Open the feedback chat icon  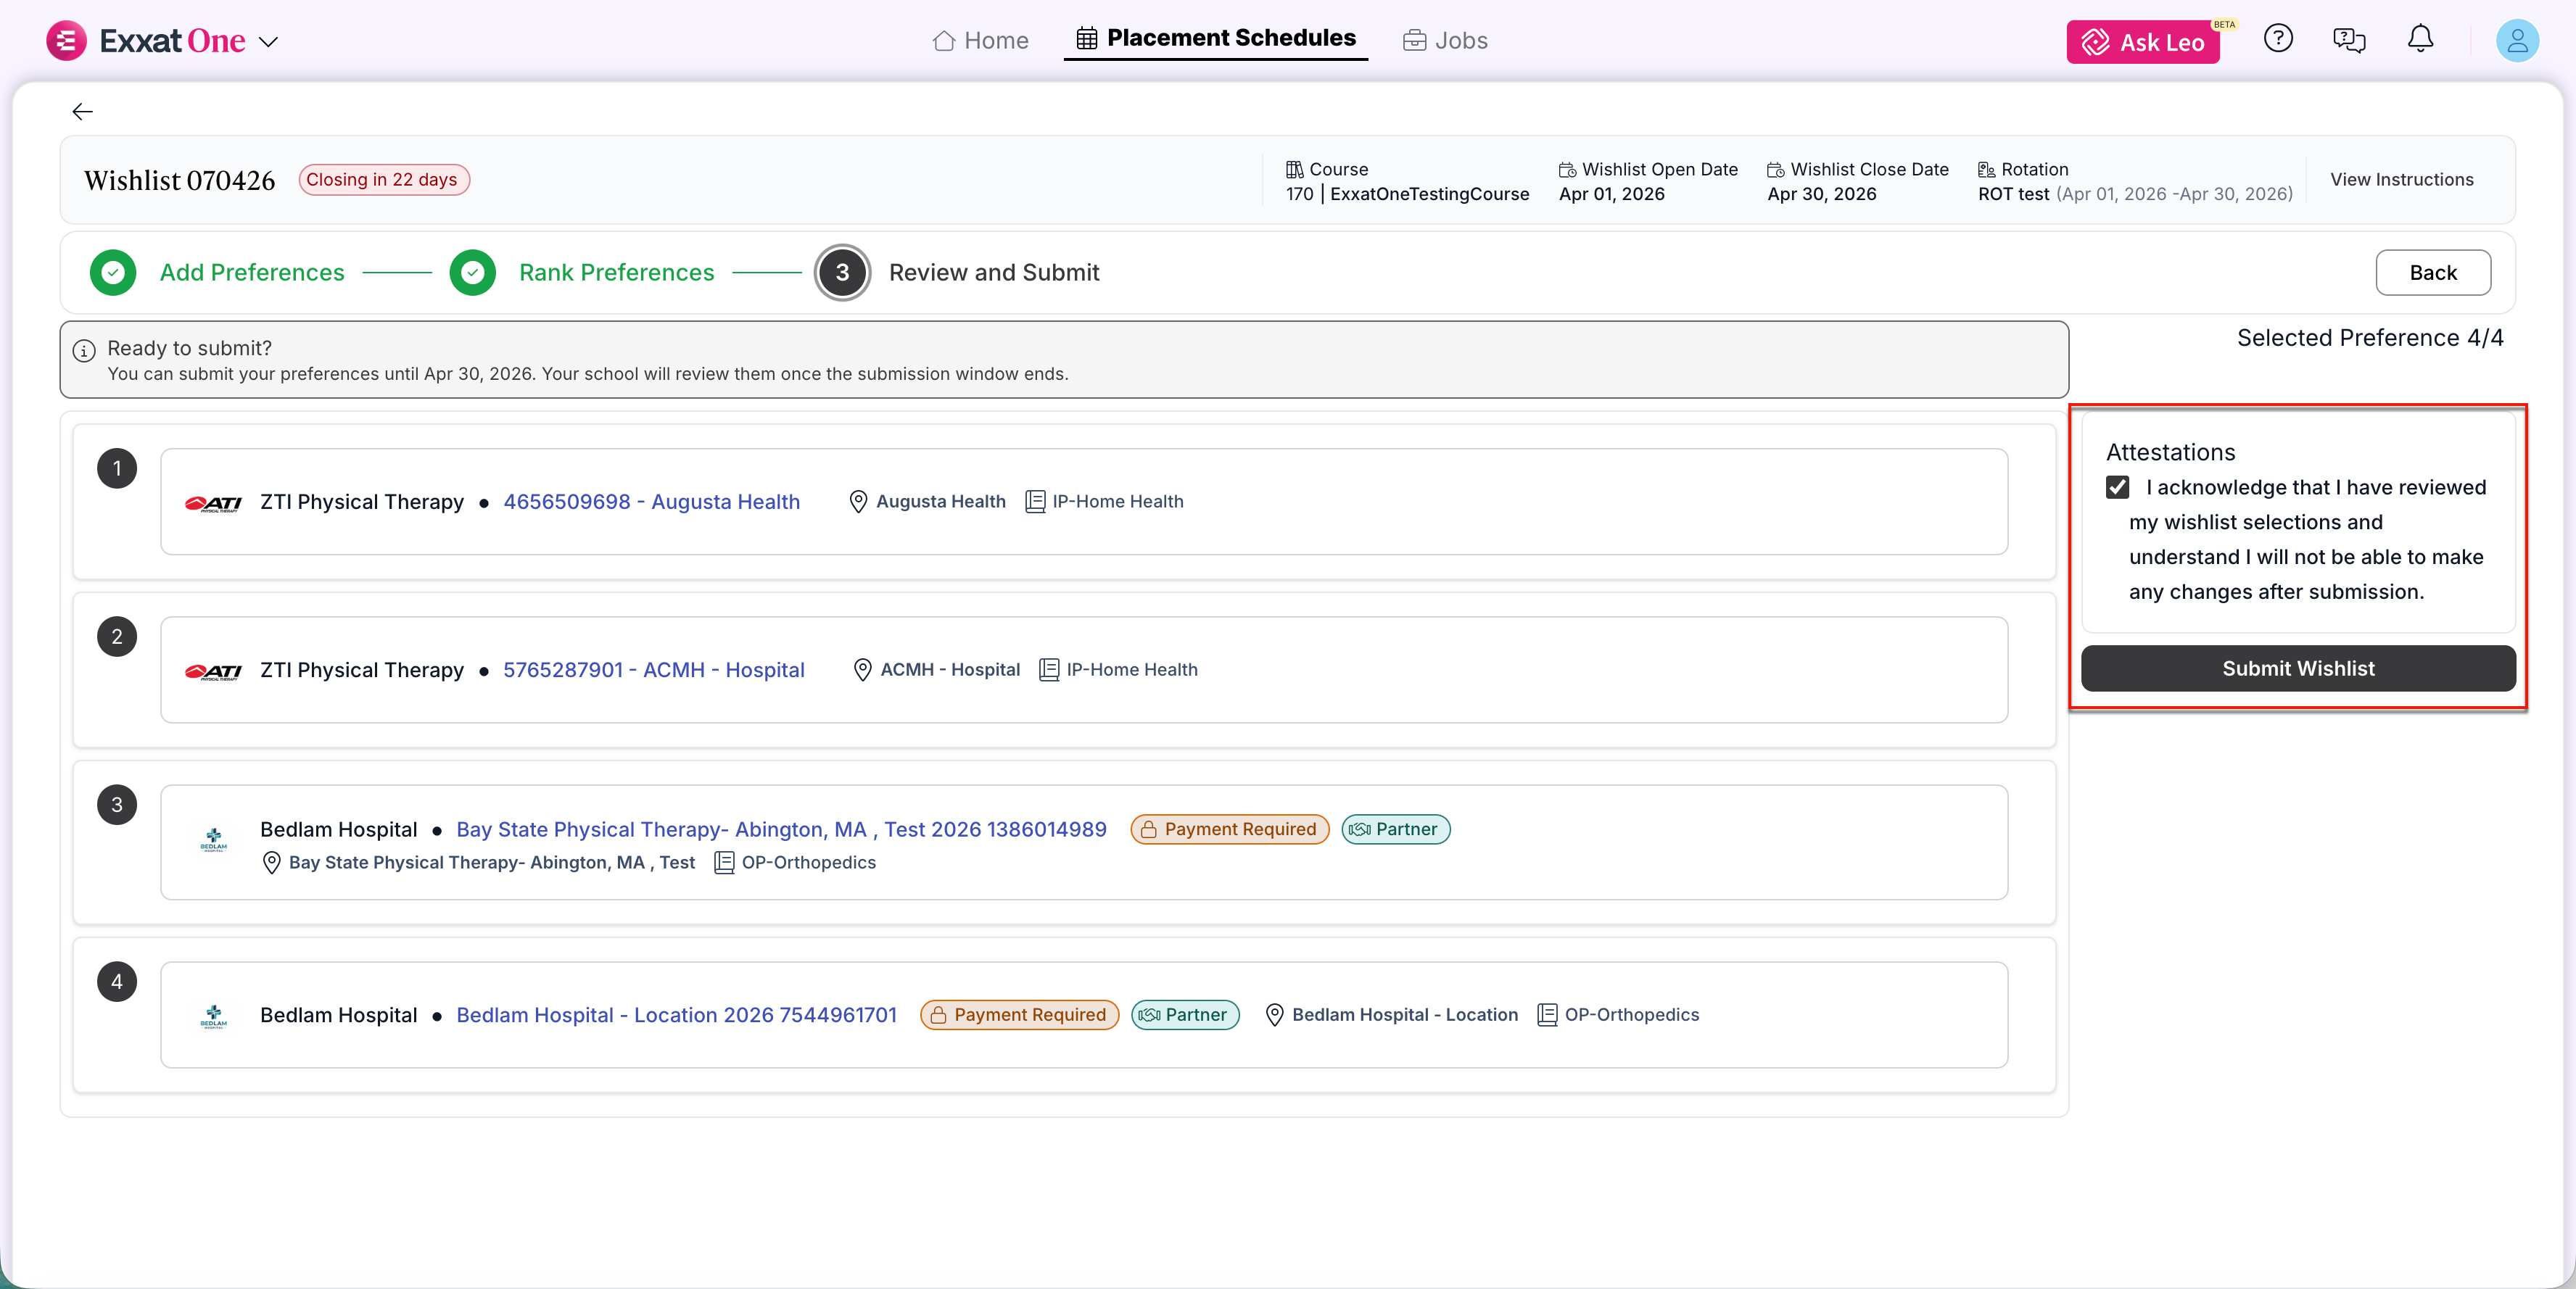(2348, 40)
